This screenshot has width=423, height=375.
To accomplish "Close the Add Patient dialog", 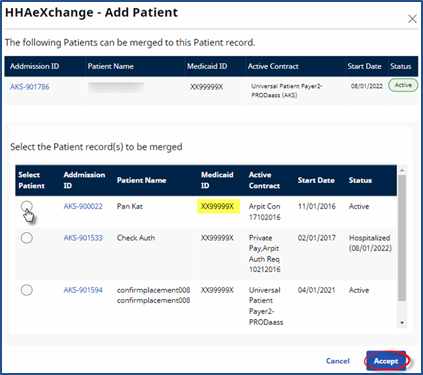I will tap(412, 19).
